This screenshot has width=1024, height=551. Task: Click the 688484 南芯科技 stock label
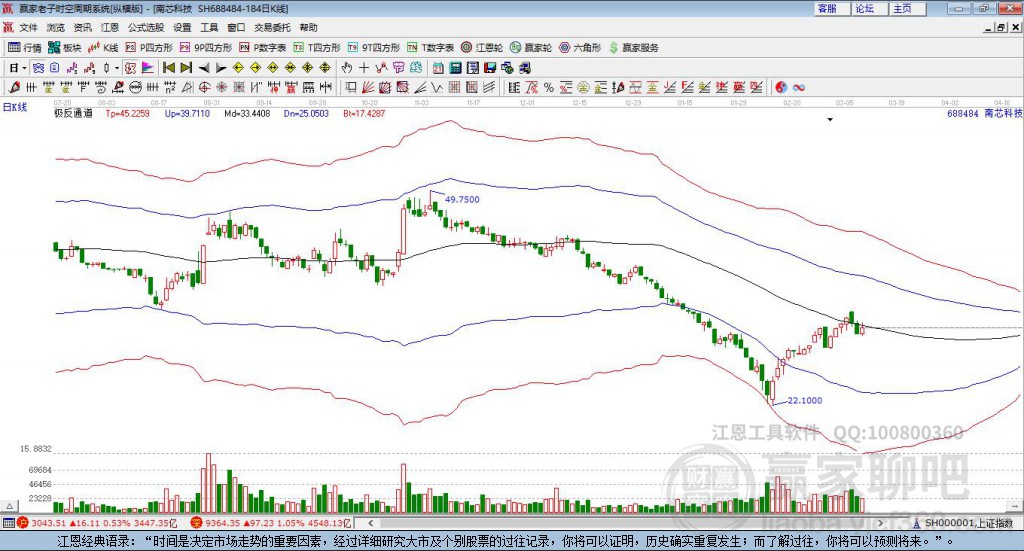(x=985, y=114)
